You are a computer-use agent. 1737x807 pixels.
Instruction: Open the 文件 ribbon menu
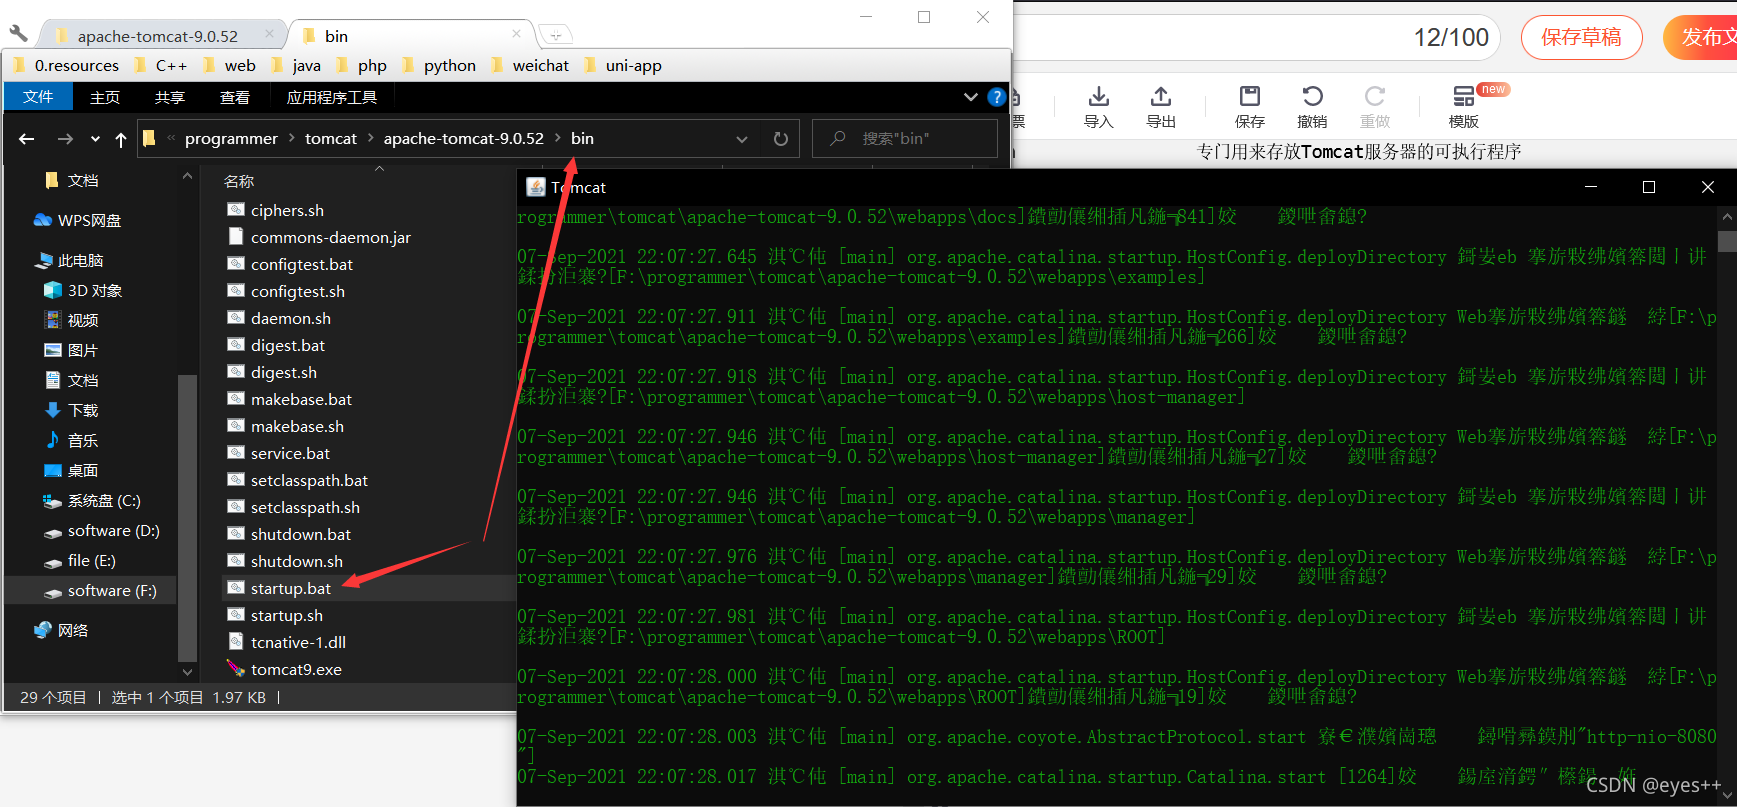pyautogui.click(x=38, y=97)
